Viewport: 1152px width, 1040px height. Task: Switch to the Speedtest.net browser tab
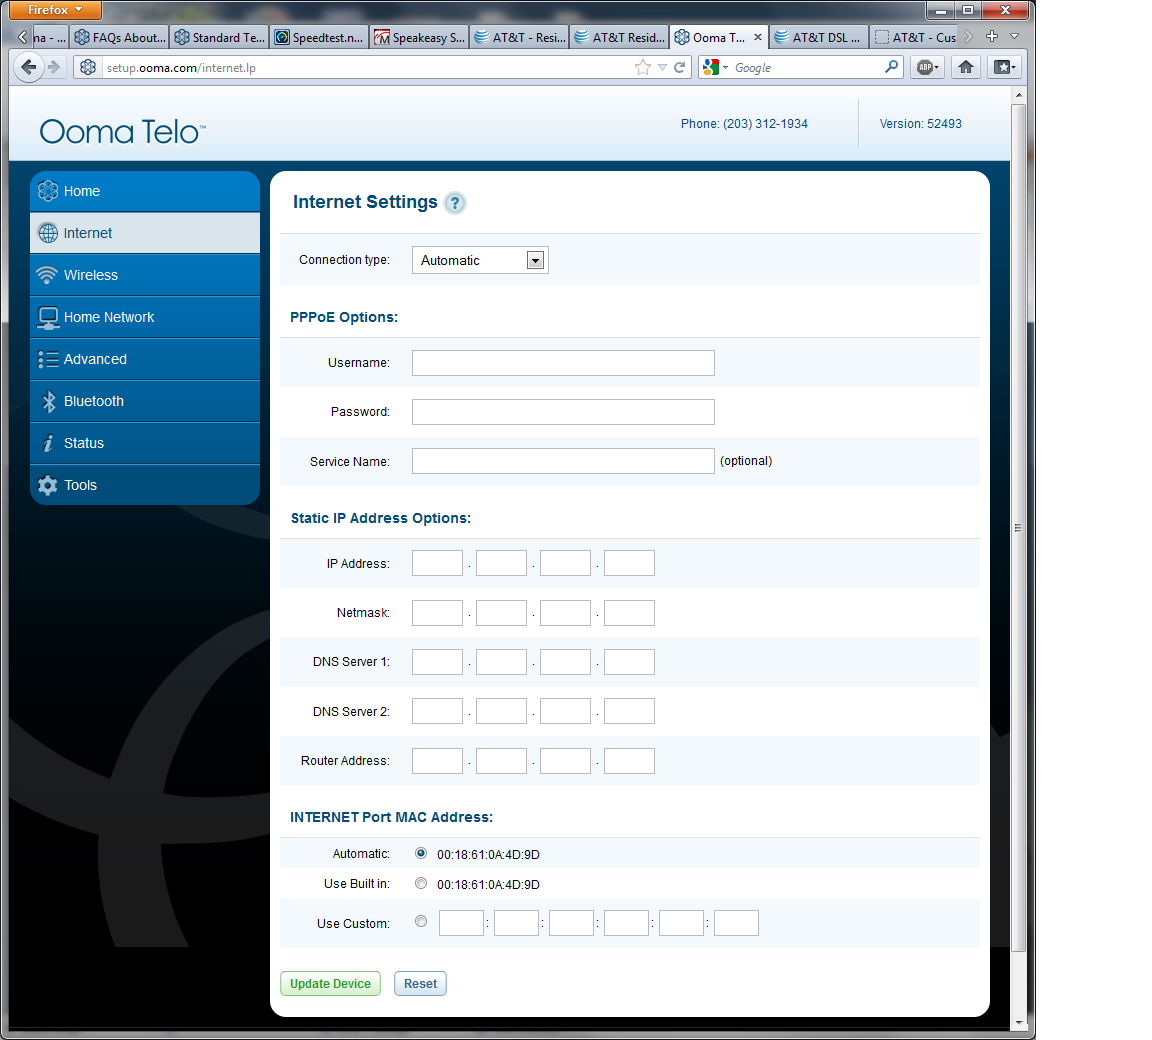(319, 37)
